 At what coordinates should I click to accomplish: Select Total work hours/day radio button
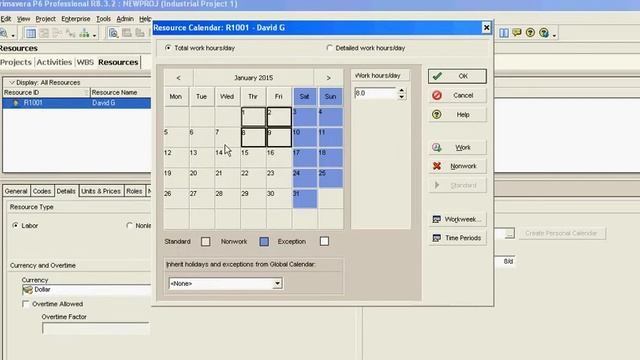click(168, 48)
